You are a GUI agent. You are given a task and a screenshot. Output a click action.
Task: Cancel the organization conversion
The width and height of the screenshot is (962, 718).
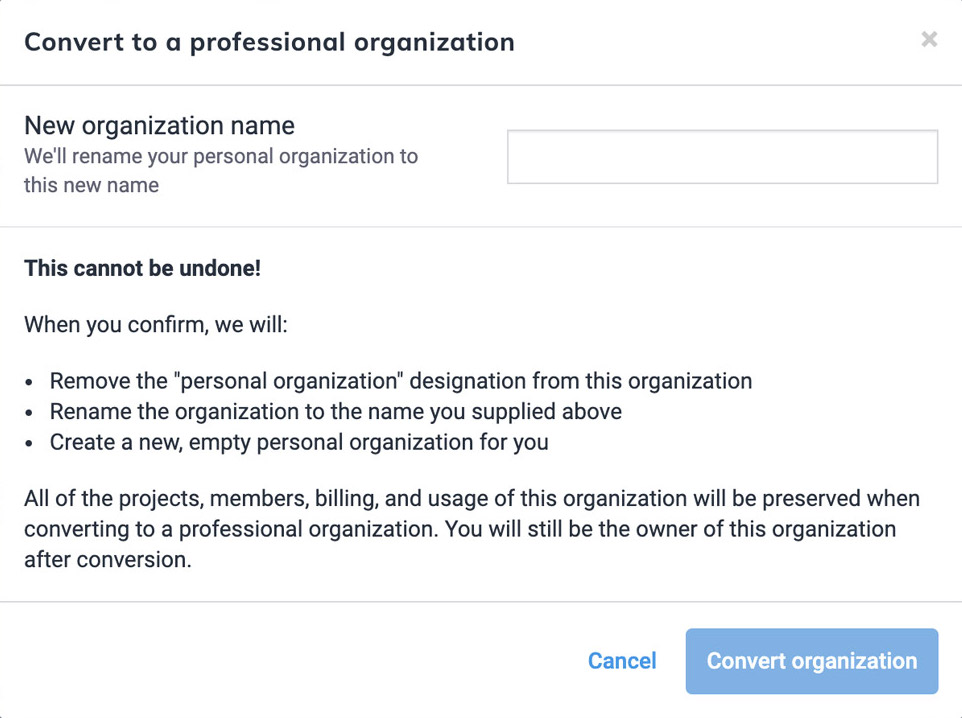pos(622,661)
